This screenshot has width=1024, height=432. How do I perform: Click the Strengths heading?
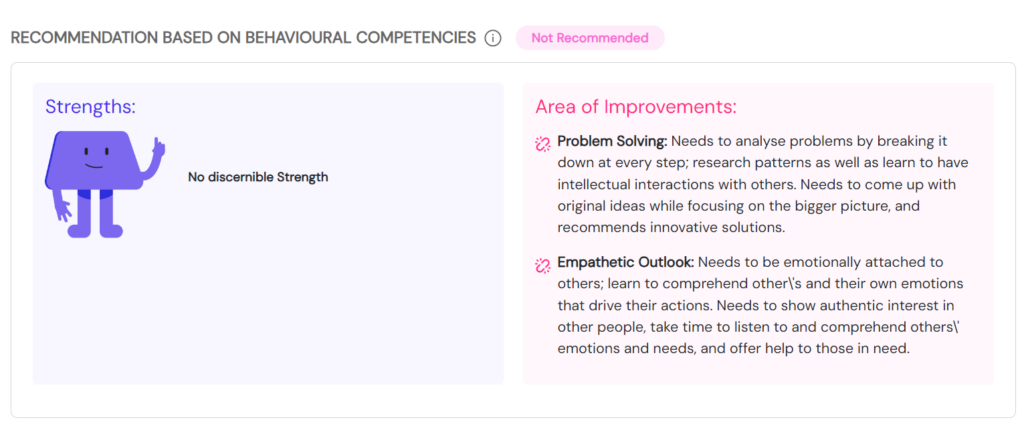tap(90, 107)
